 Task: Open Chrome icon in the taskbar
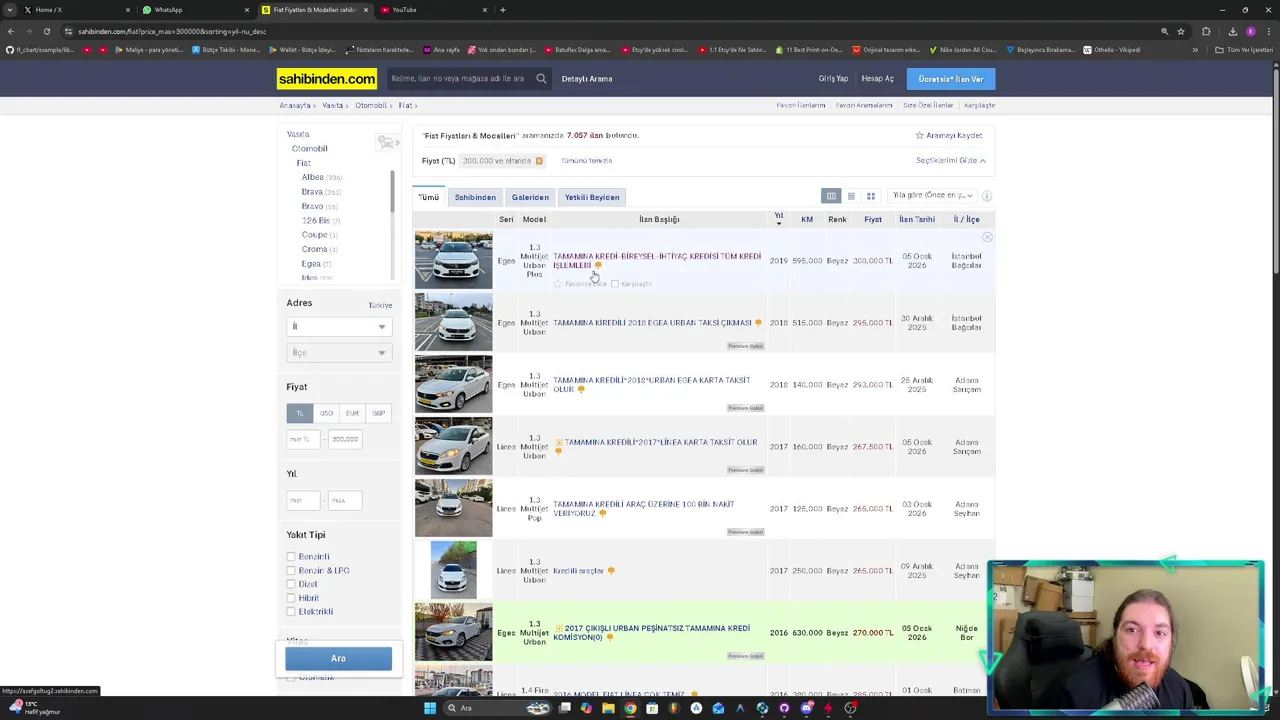pyautogui.click(x=630, y=708)
